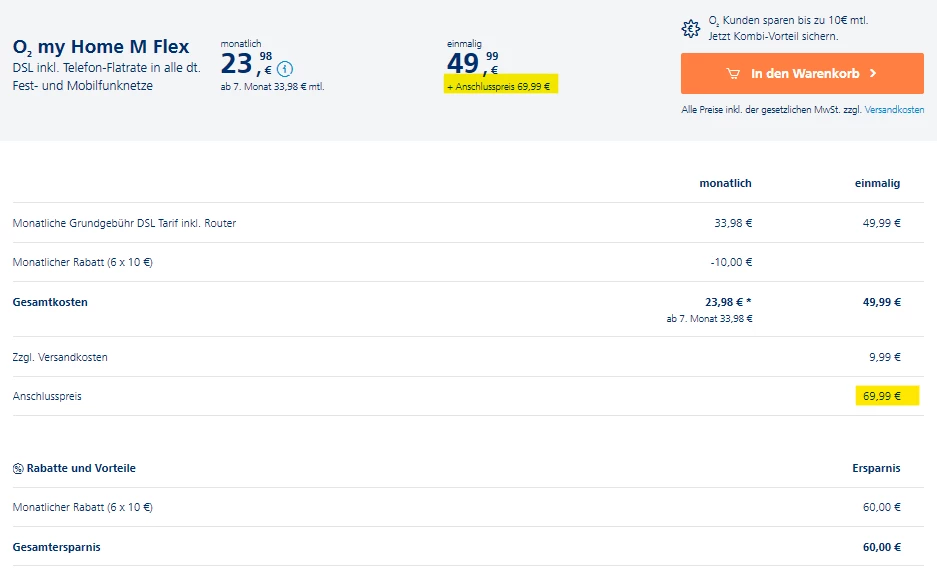
Task: Click the Zzgl. Versandkosten row label
Action: coord(60,357)
